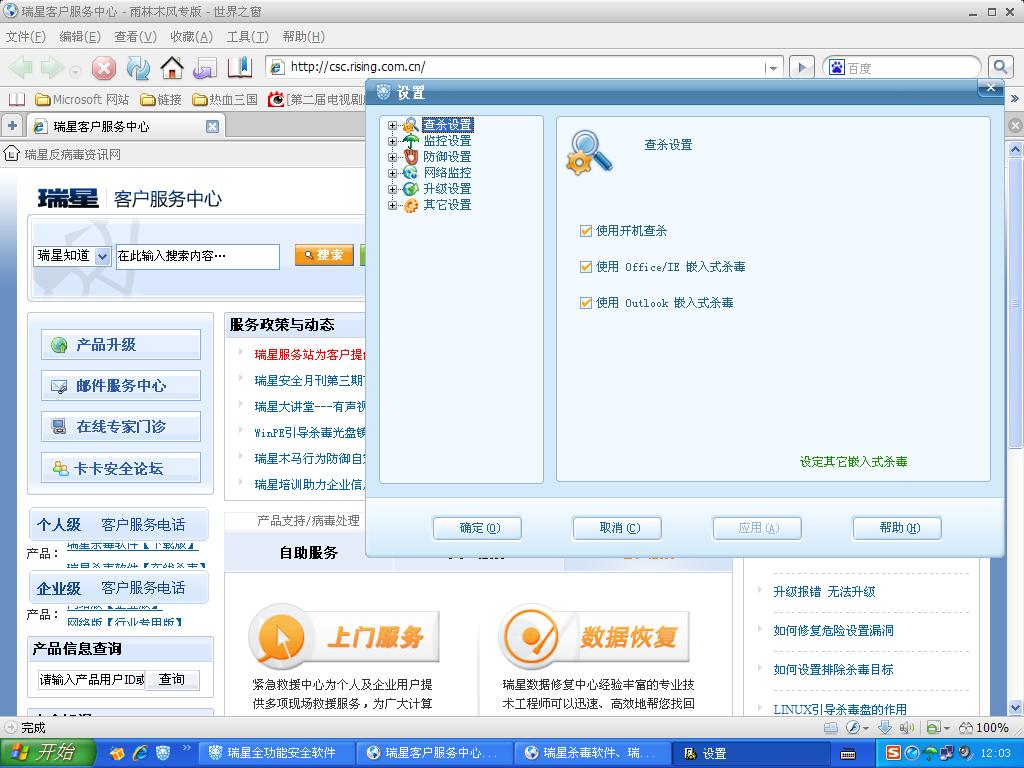Toggle 使用 Outlook 嵌入式杀毒 checkbox
The width and height of the screenshot is (1024, 768).
[x=586, y=302]
